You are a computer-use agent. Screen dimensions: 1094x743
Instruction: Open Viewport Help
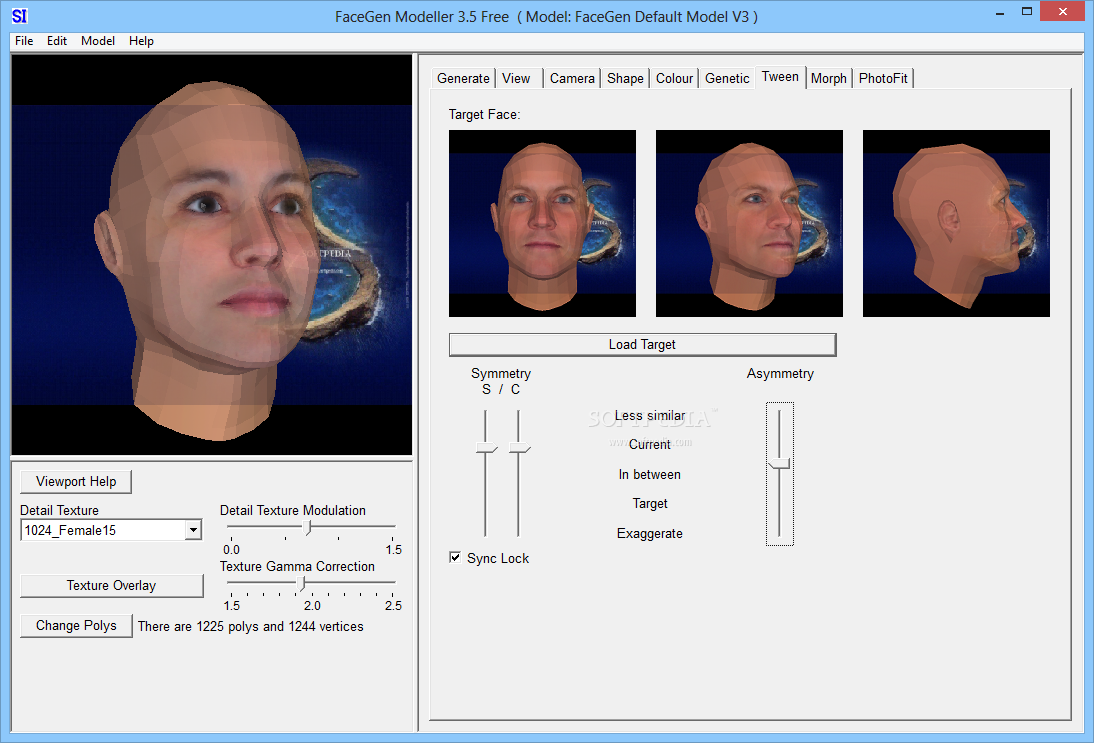click(76, 481)
